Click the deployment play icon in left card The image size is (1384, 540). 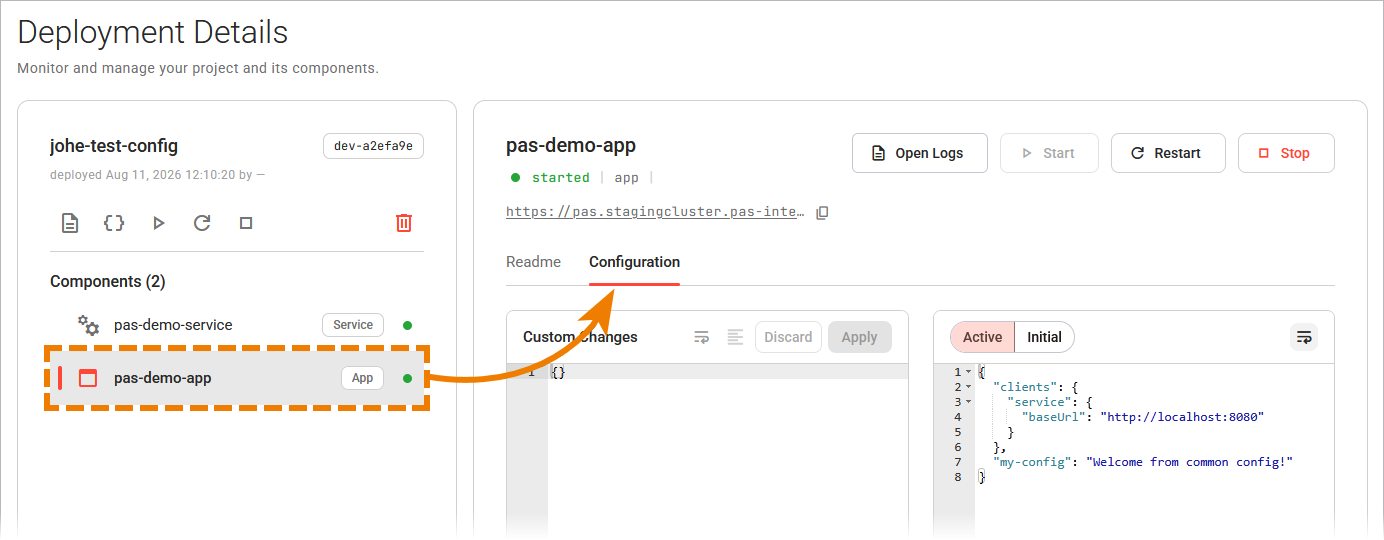click(x=158, y=223)
